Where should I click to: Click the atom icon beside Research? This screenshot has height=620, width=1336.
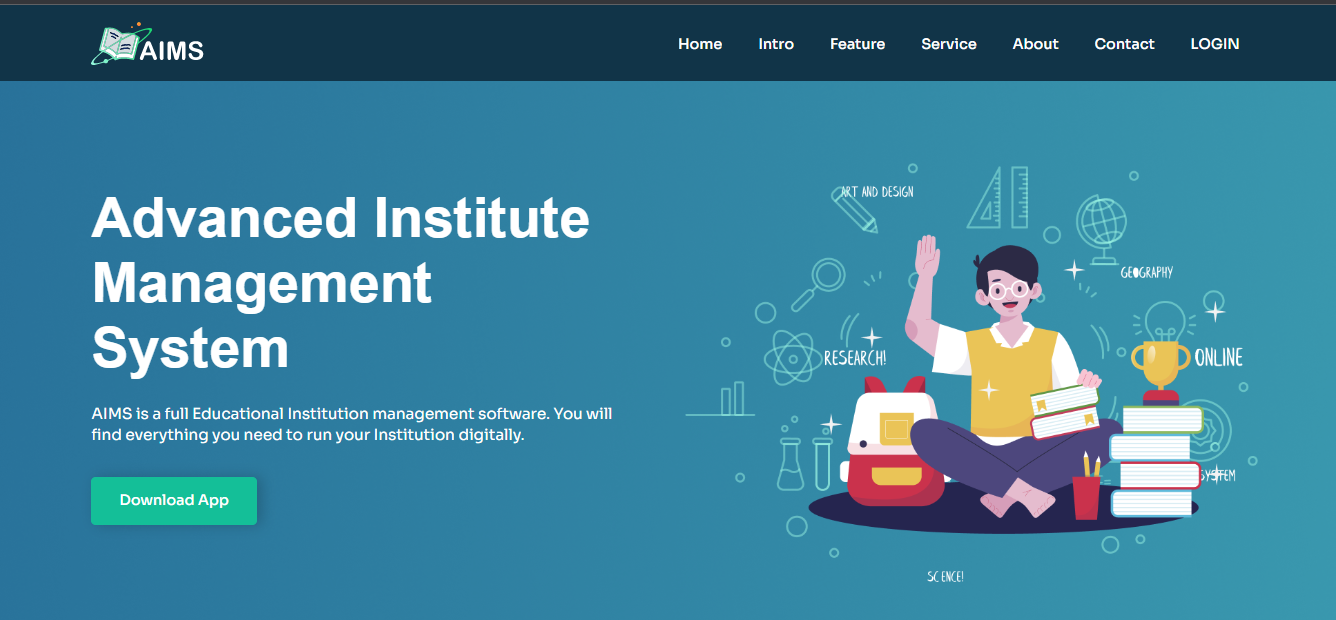[x=793, y=358]
